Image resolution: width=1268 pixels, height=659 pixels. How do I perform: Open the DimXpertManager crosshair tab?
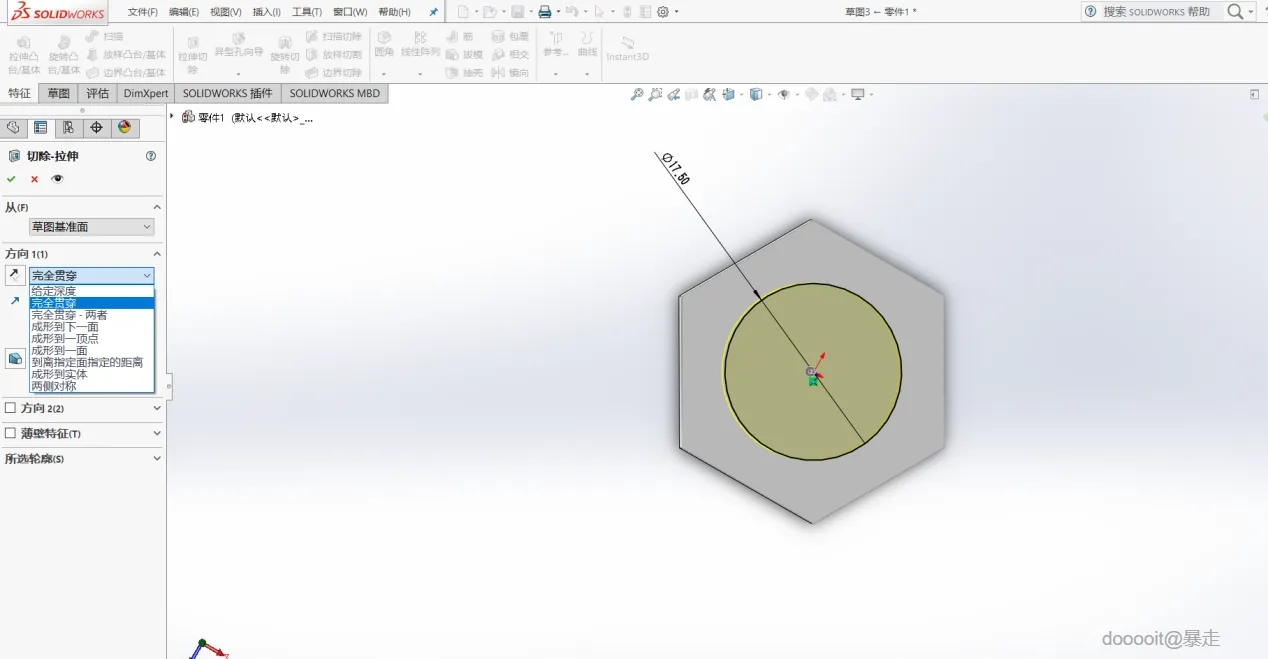click(x=96, y=127)
